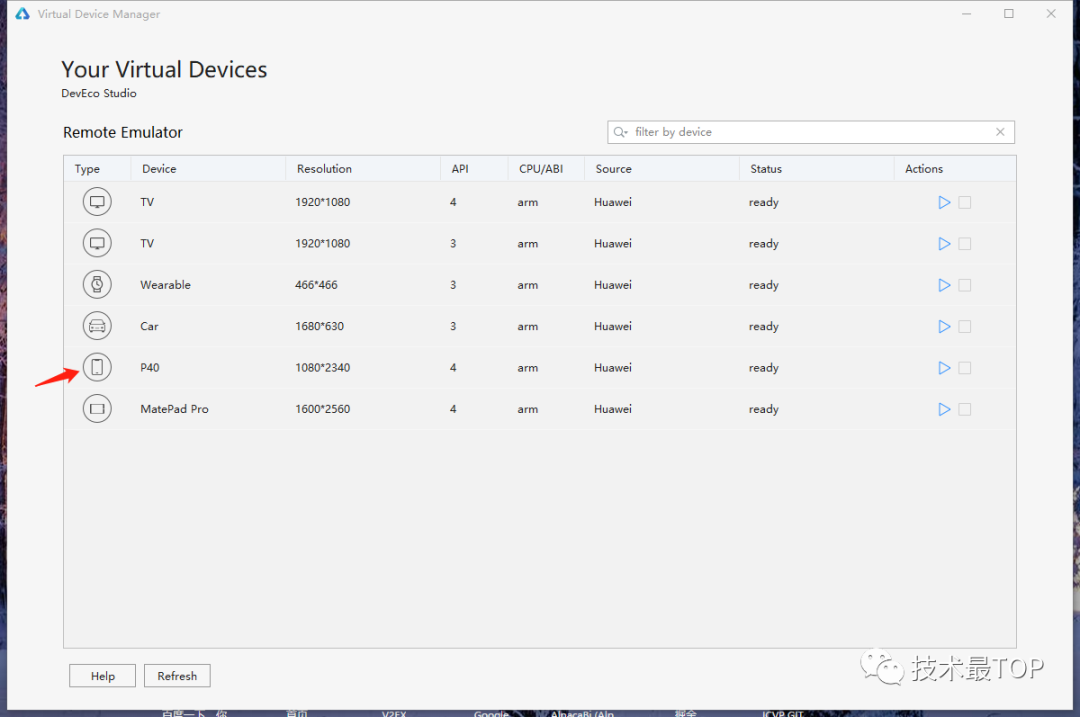
Task: Select the MatePad Pro tablet type icon
Action: [x=97, y=408]
